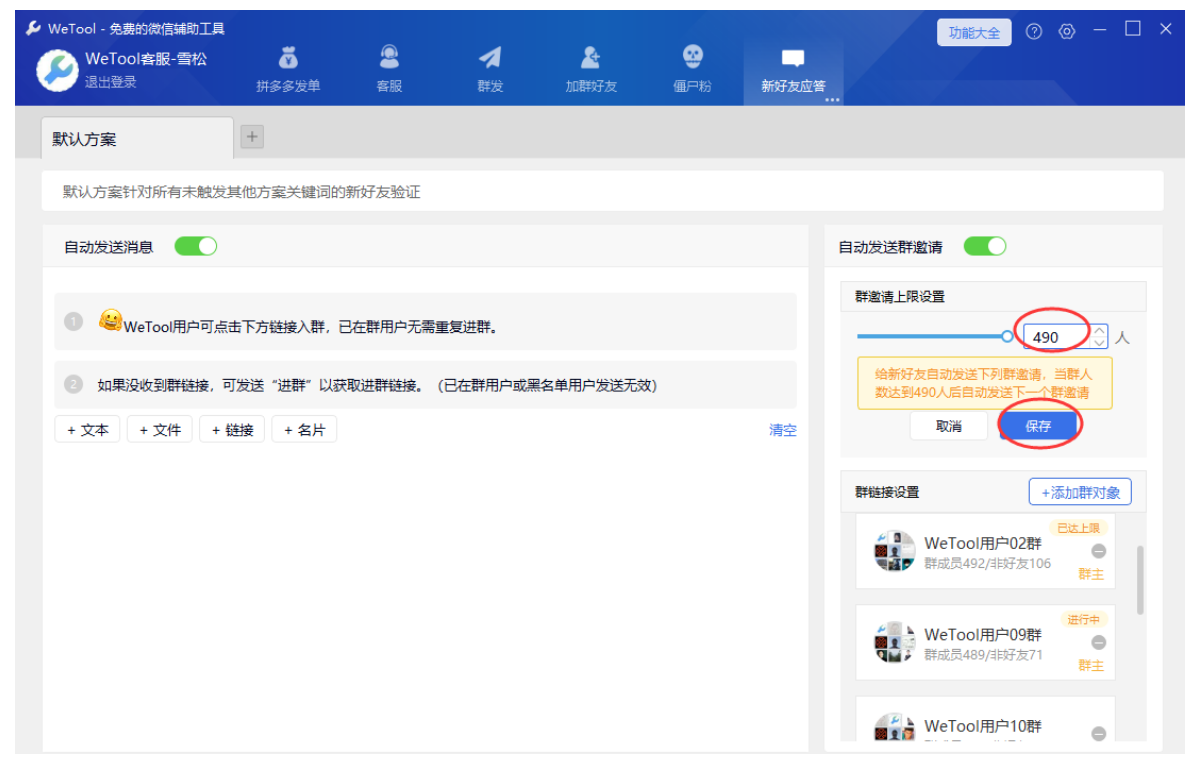Click 取消 to cancel limit change
Viewport: 1193px width, 782px height.
pyautogui.click(x=948, y=427)
